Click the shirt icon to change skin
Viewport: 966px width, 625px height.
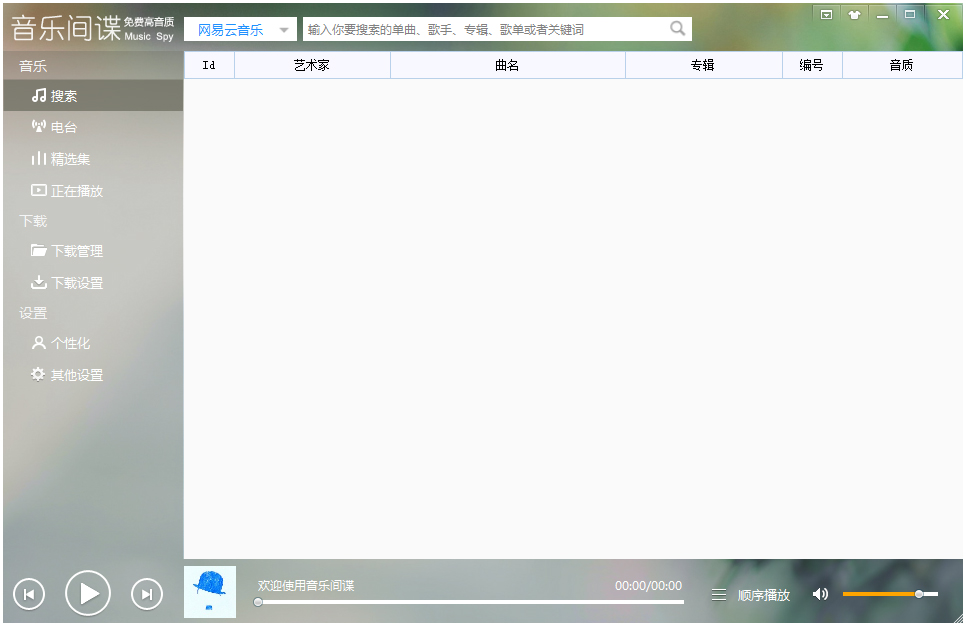coord(855,15)
